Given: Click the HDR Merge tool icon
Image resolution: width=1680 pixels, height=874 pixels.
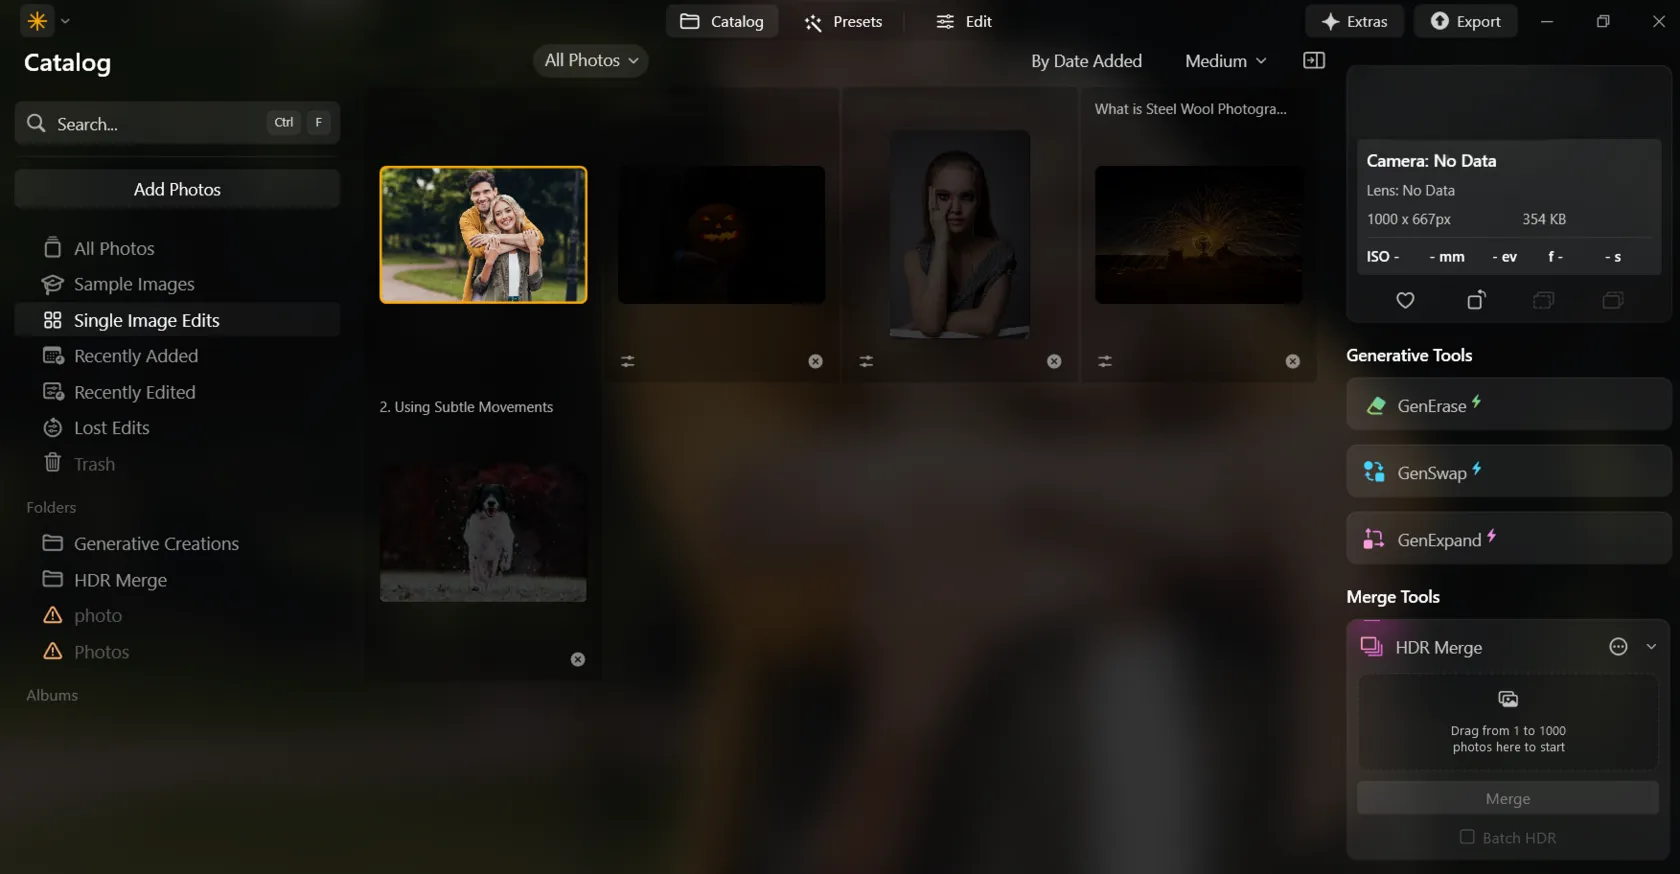Looking at the screenshot, I should (x=1371, y=647).
